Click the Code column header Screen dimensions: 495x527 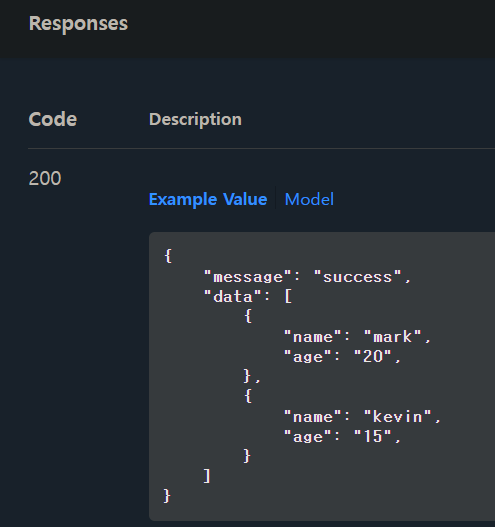(53, 119)
